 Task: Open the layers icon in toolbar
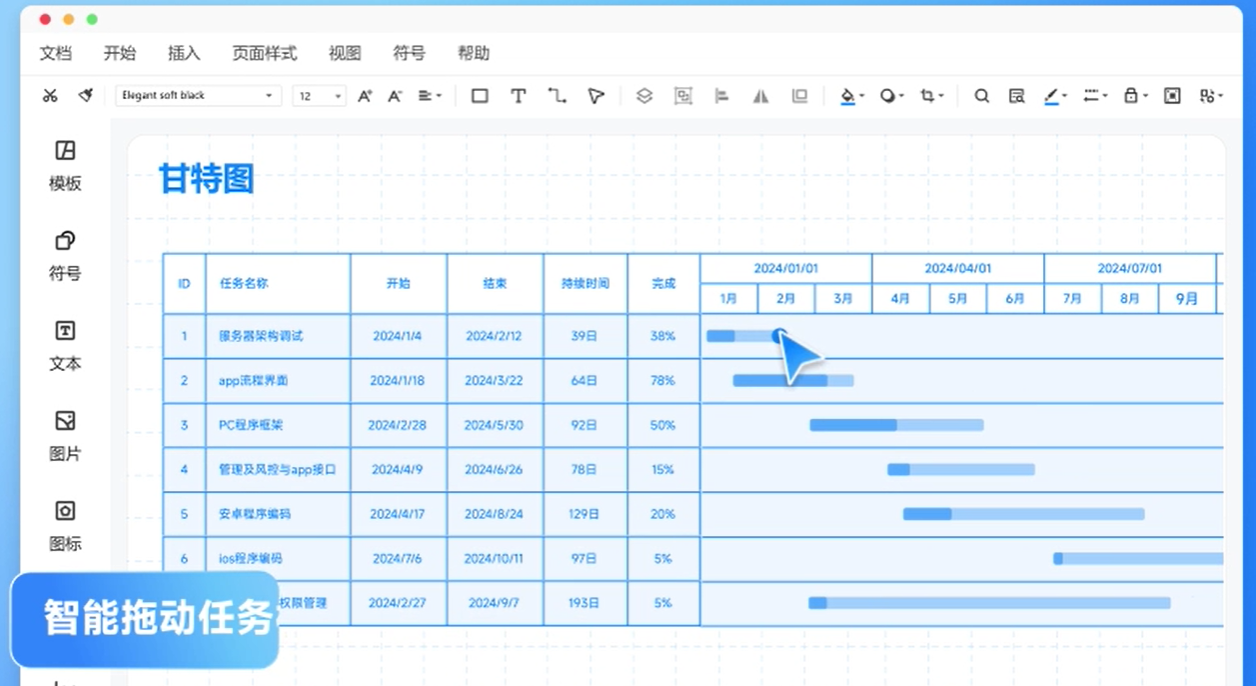pyautogui.click(x=644, y=96)
